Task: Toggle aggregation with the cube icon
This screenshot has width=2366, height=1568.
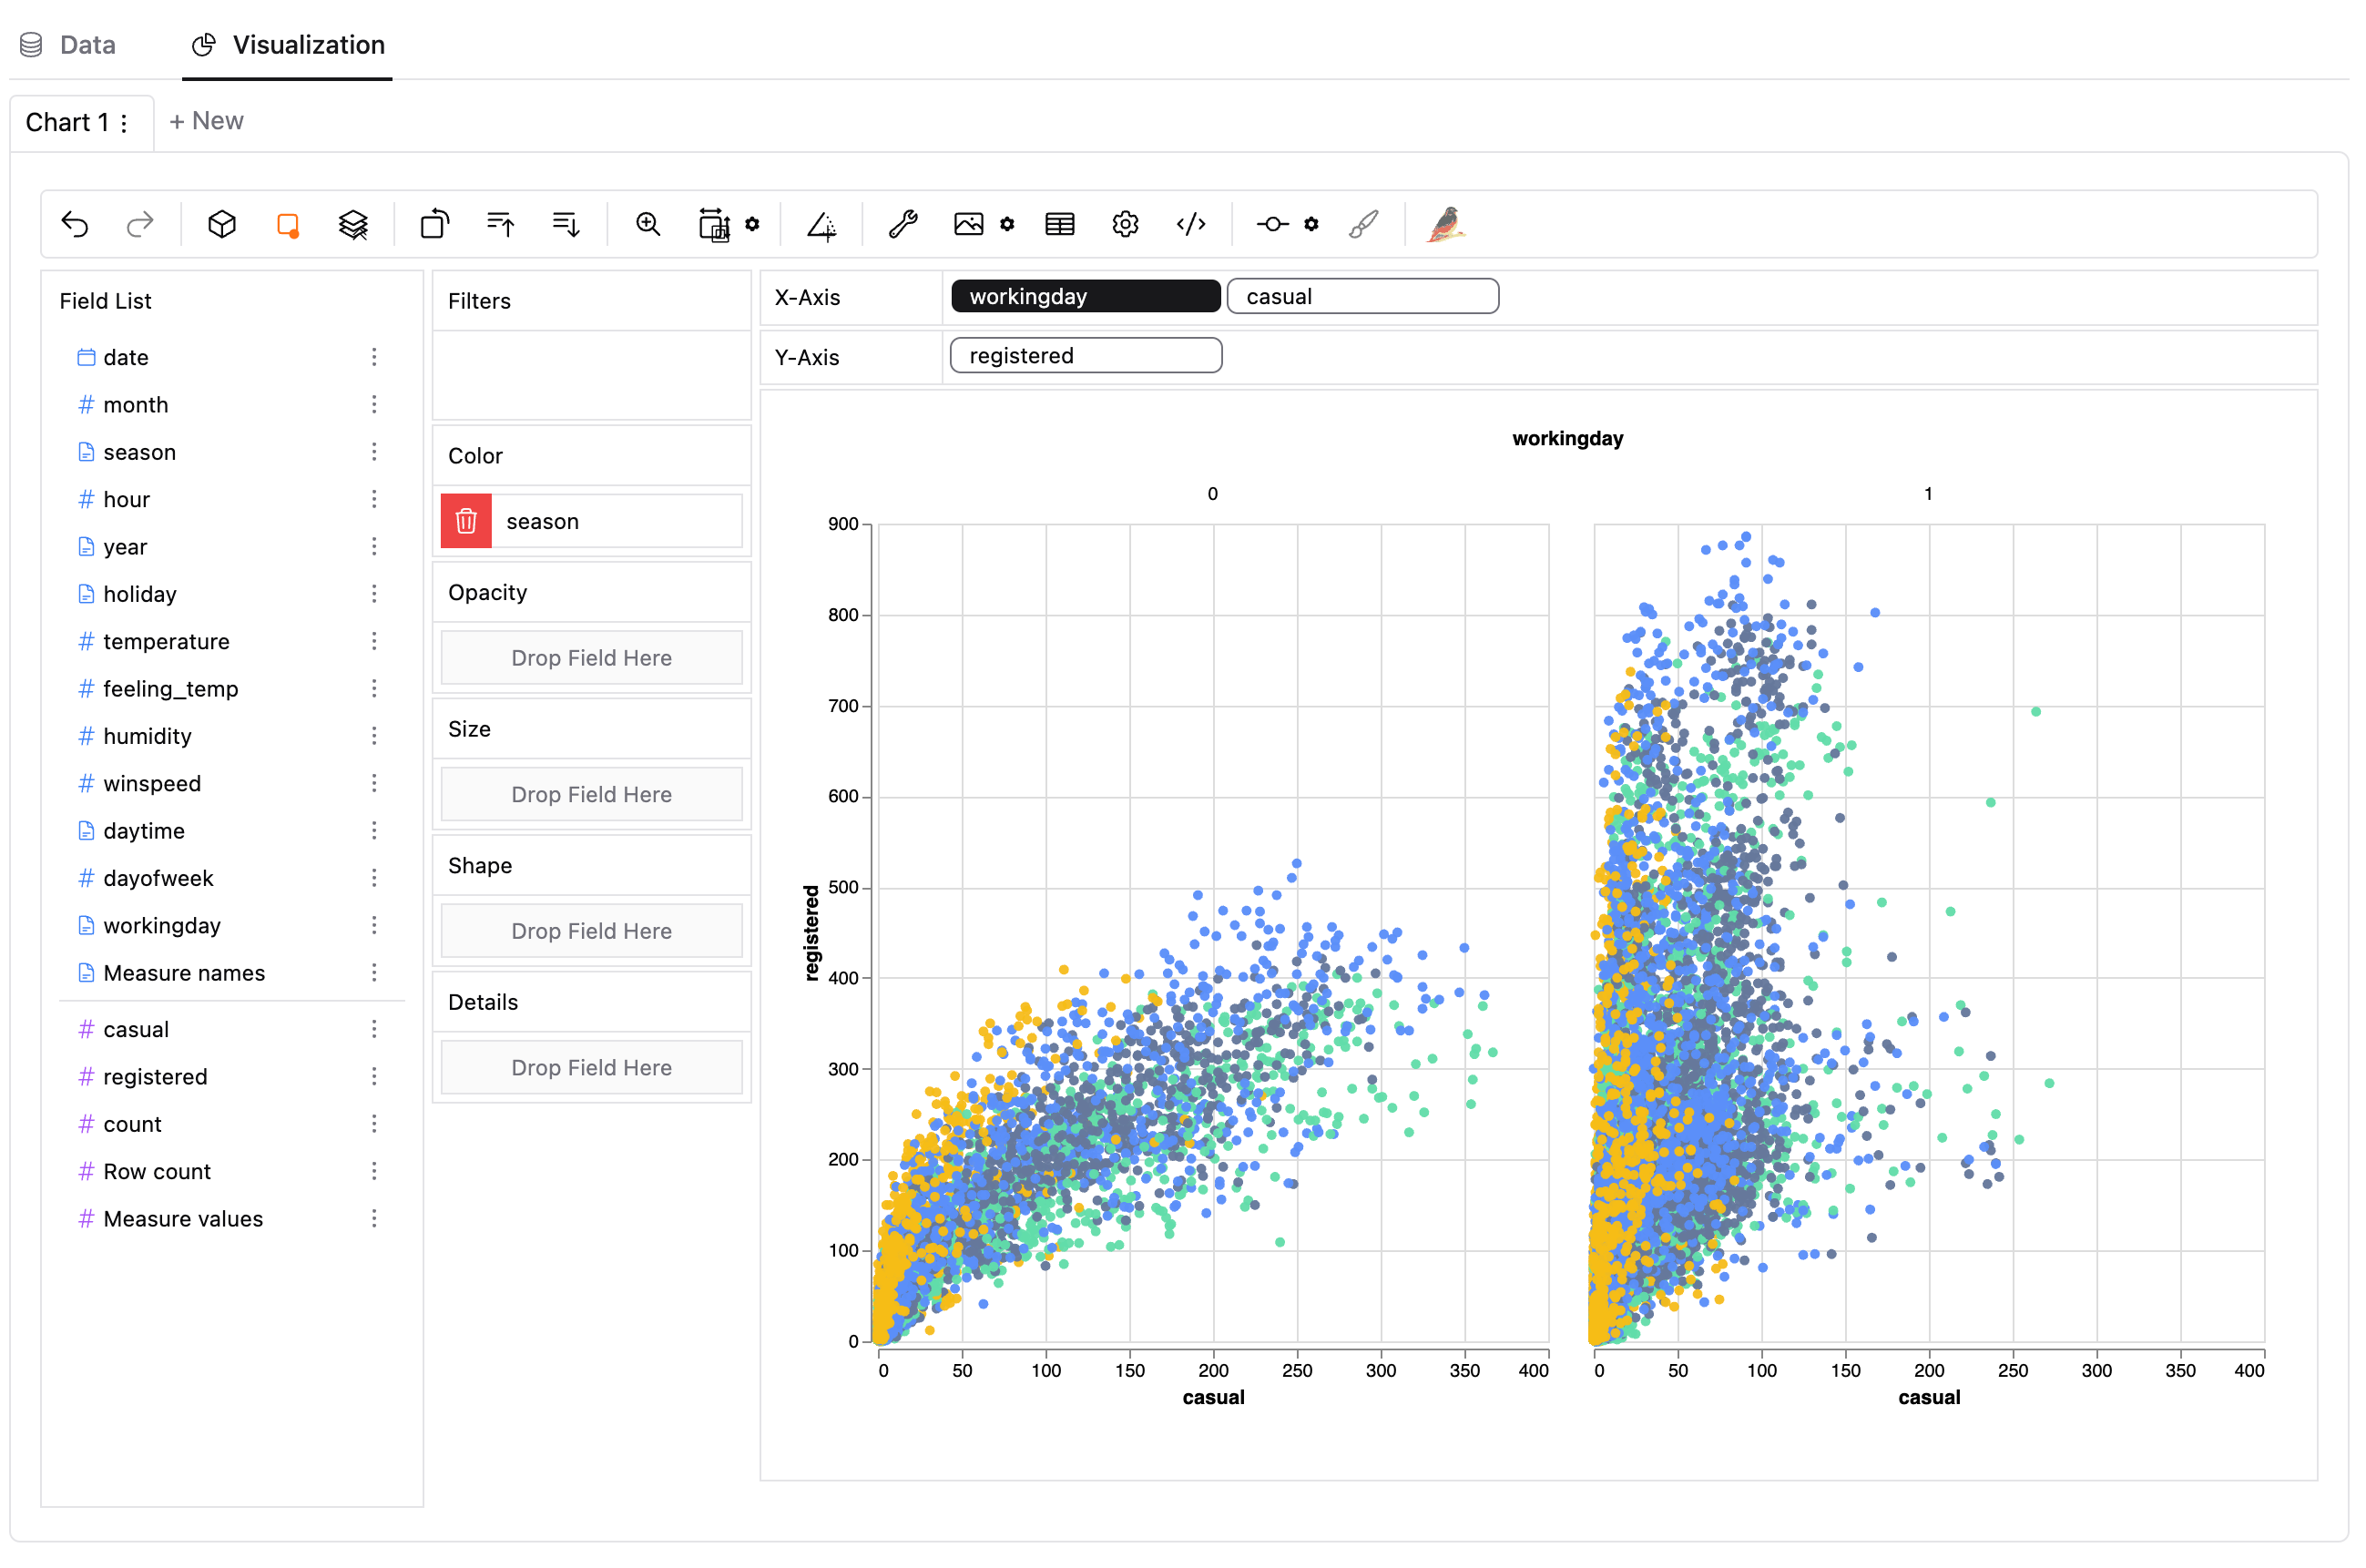Action: coord(221,224)
